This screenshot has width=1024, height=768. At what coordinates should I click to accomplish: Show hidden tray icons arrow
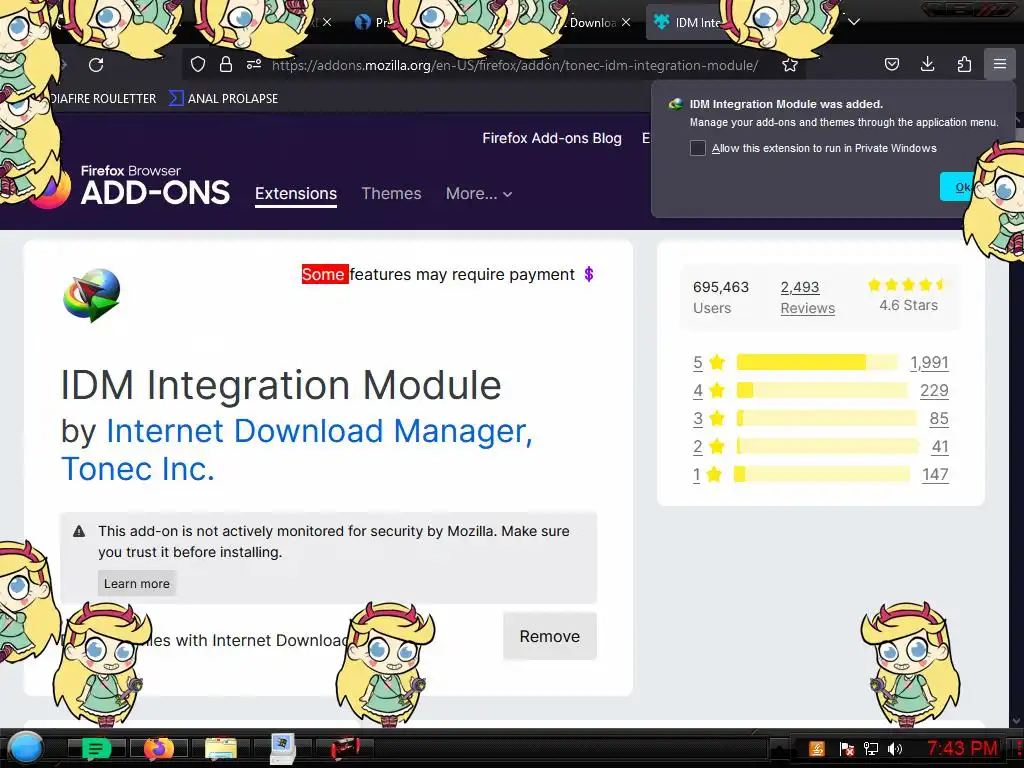(x=778, y=748)
